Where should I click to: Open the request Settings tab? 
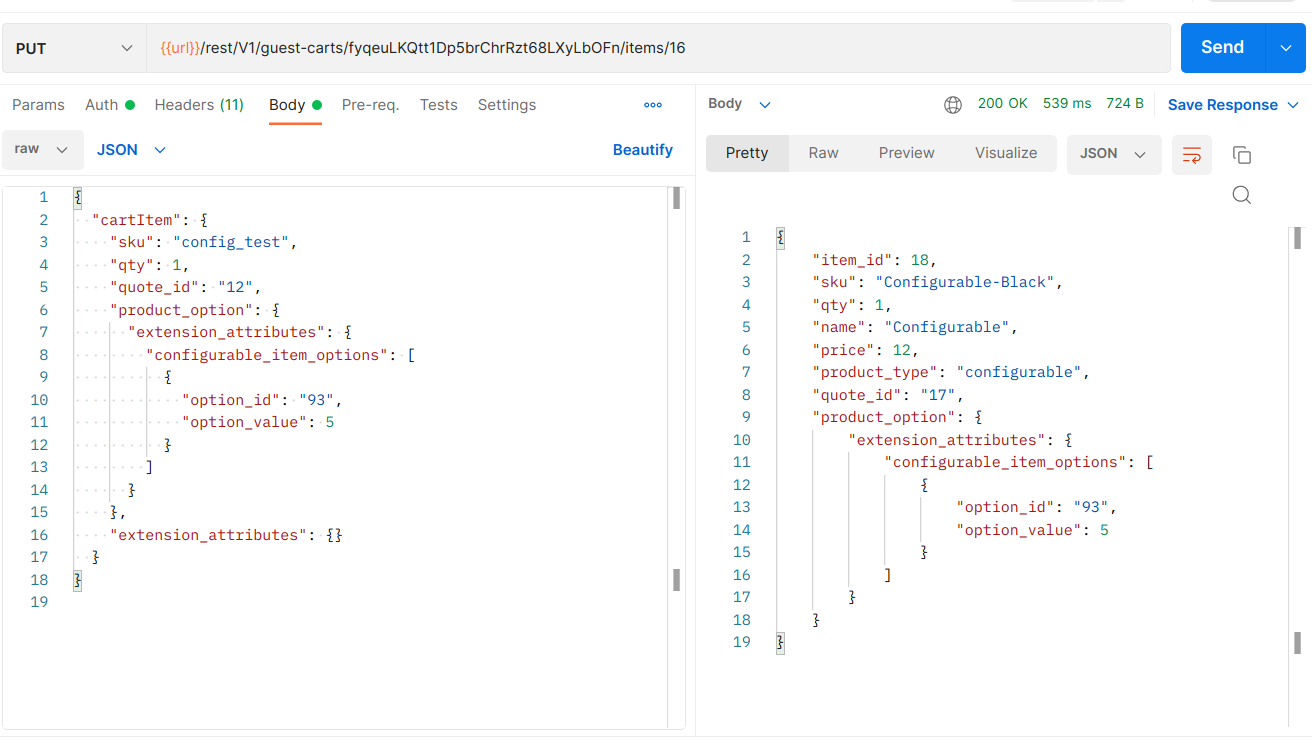pyautogui.click(x=507, y=105)
